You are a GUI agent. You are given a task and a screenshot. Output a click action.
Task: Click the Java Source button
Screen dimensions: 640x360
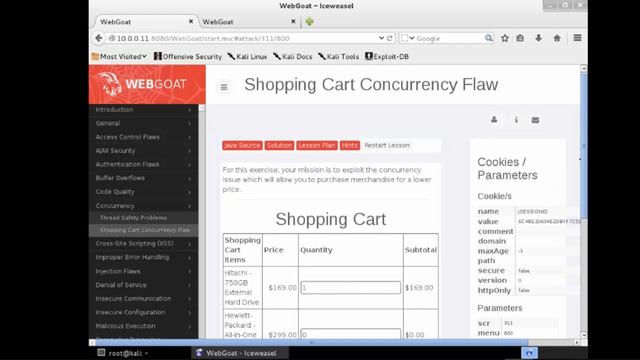point(242,145)
